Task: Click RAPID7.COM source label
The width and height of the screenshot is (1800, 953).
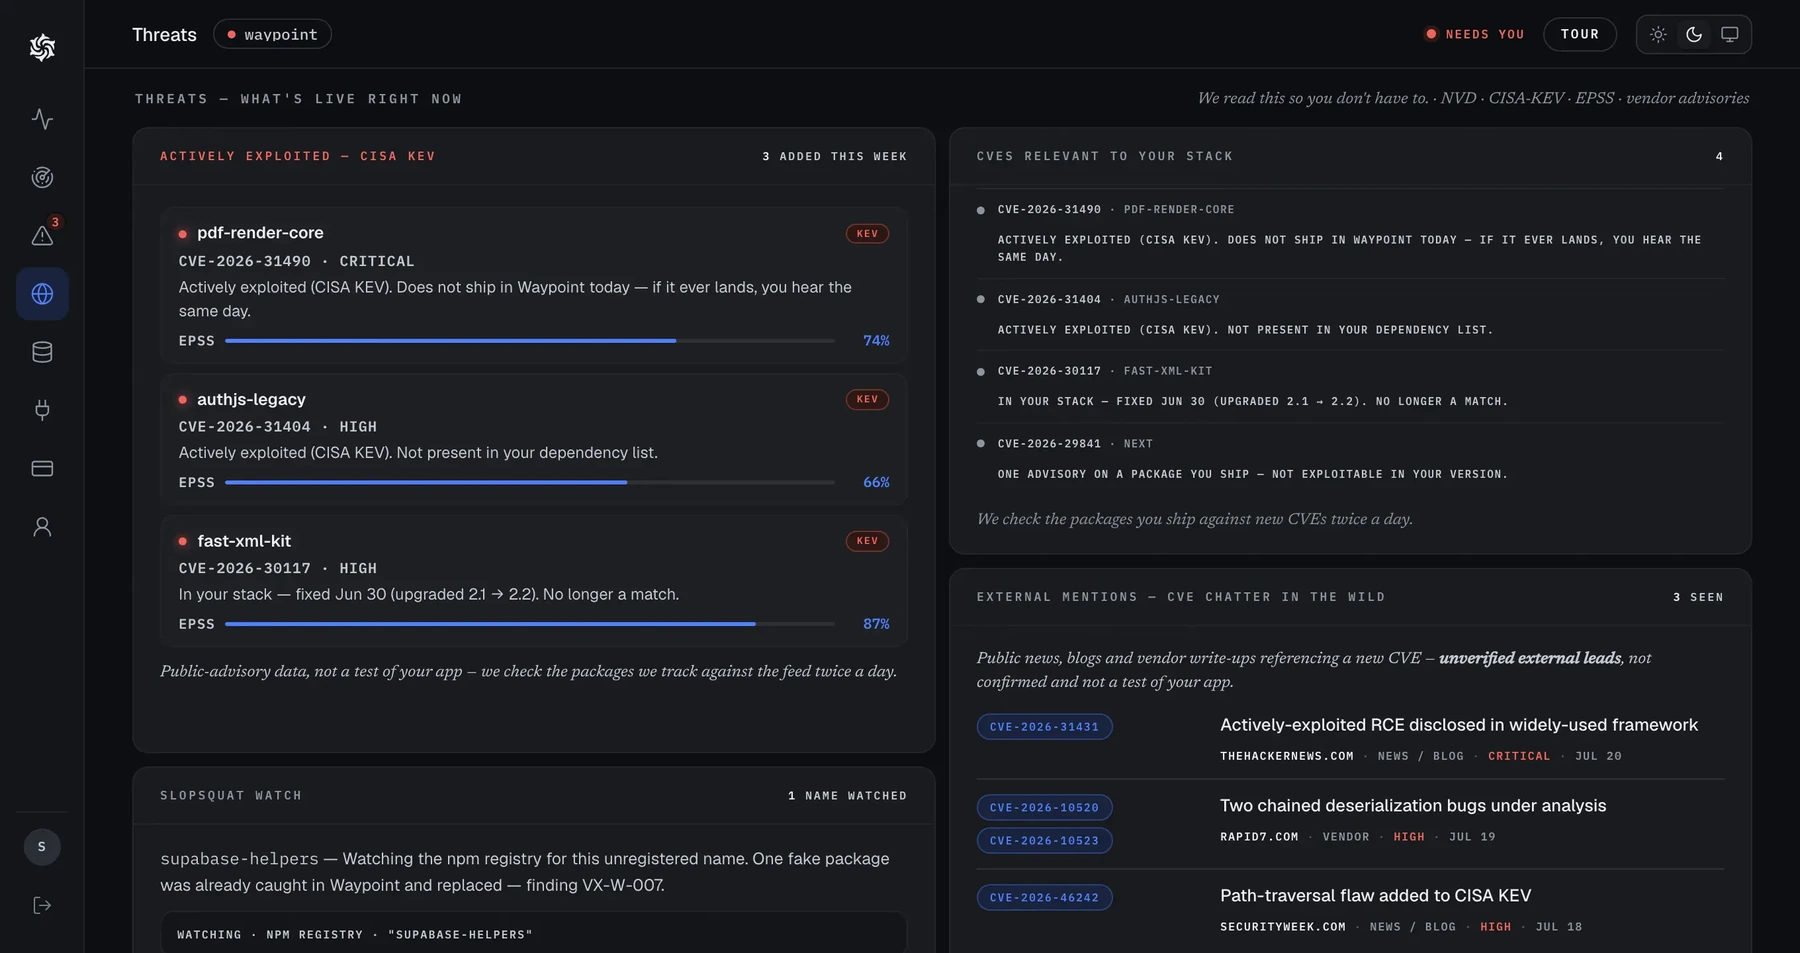Action: pos(1259,837)
